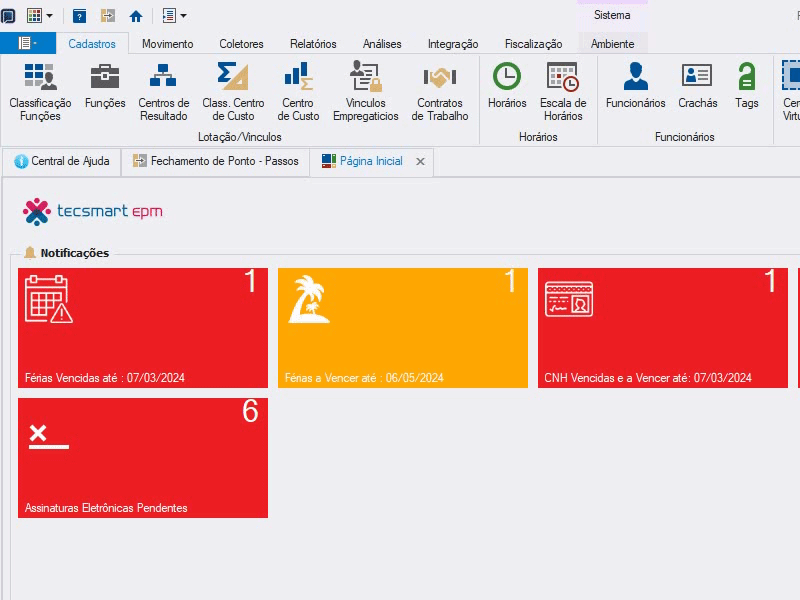The width and height of the screenshot is (800, 600).
Task: Go to home via the house icon
Action: point(136,16)
